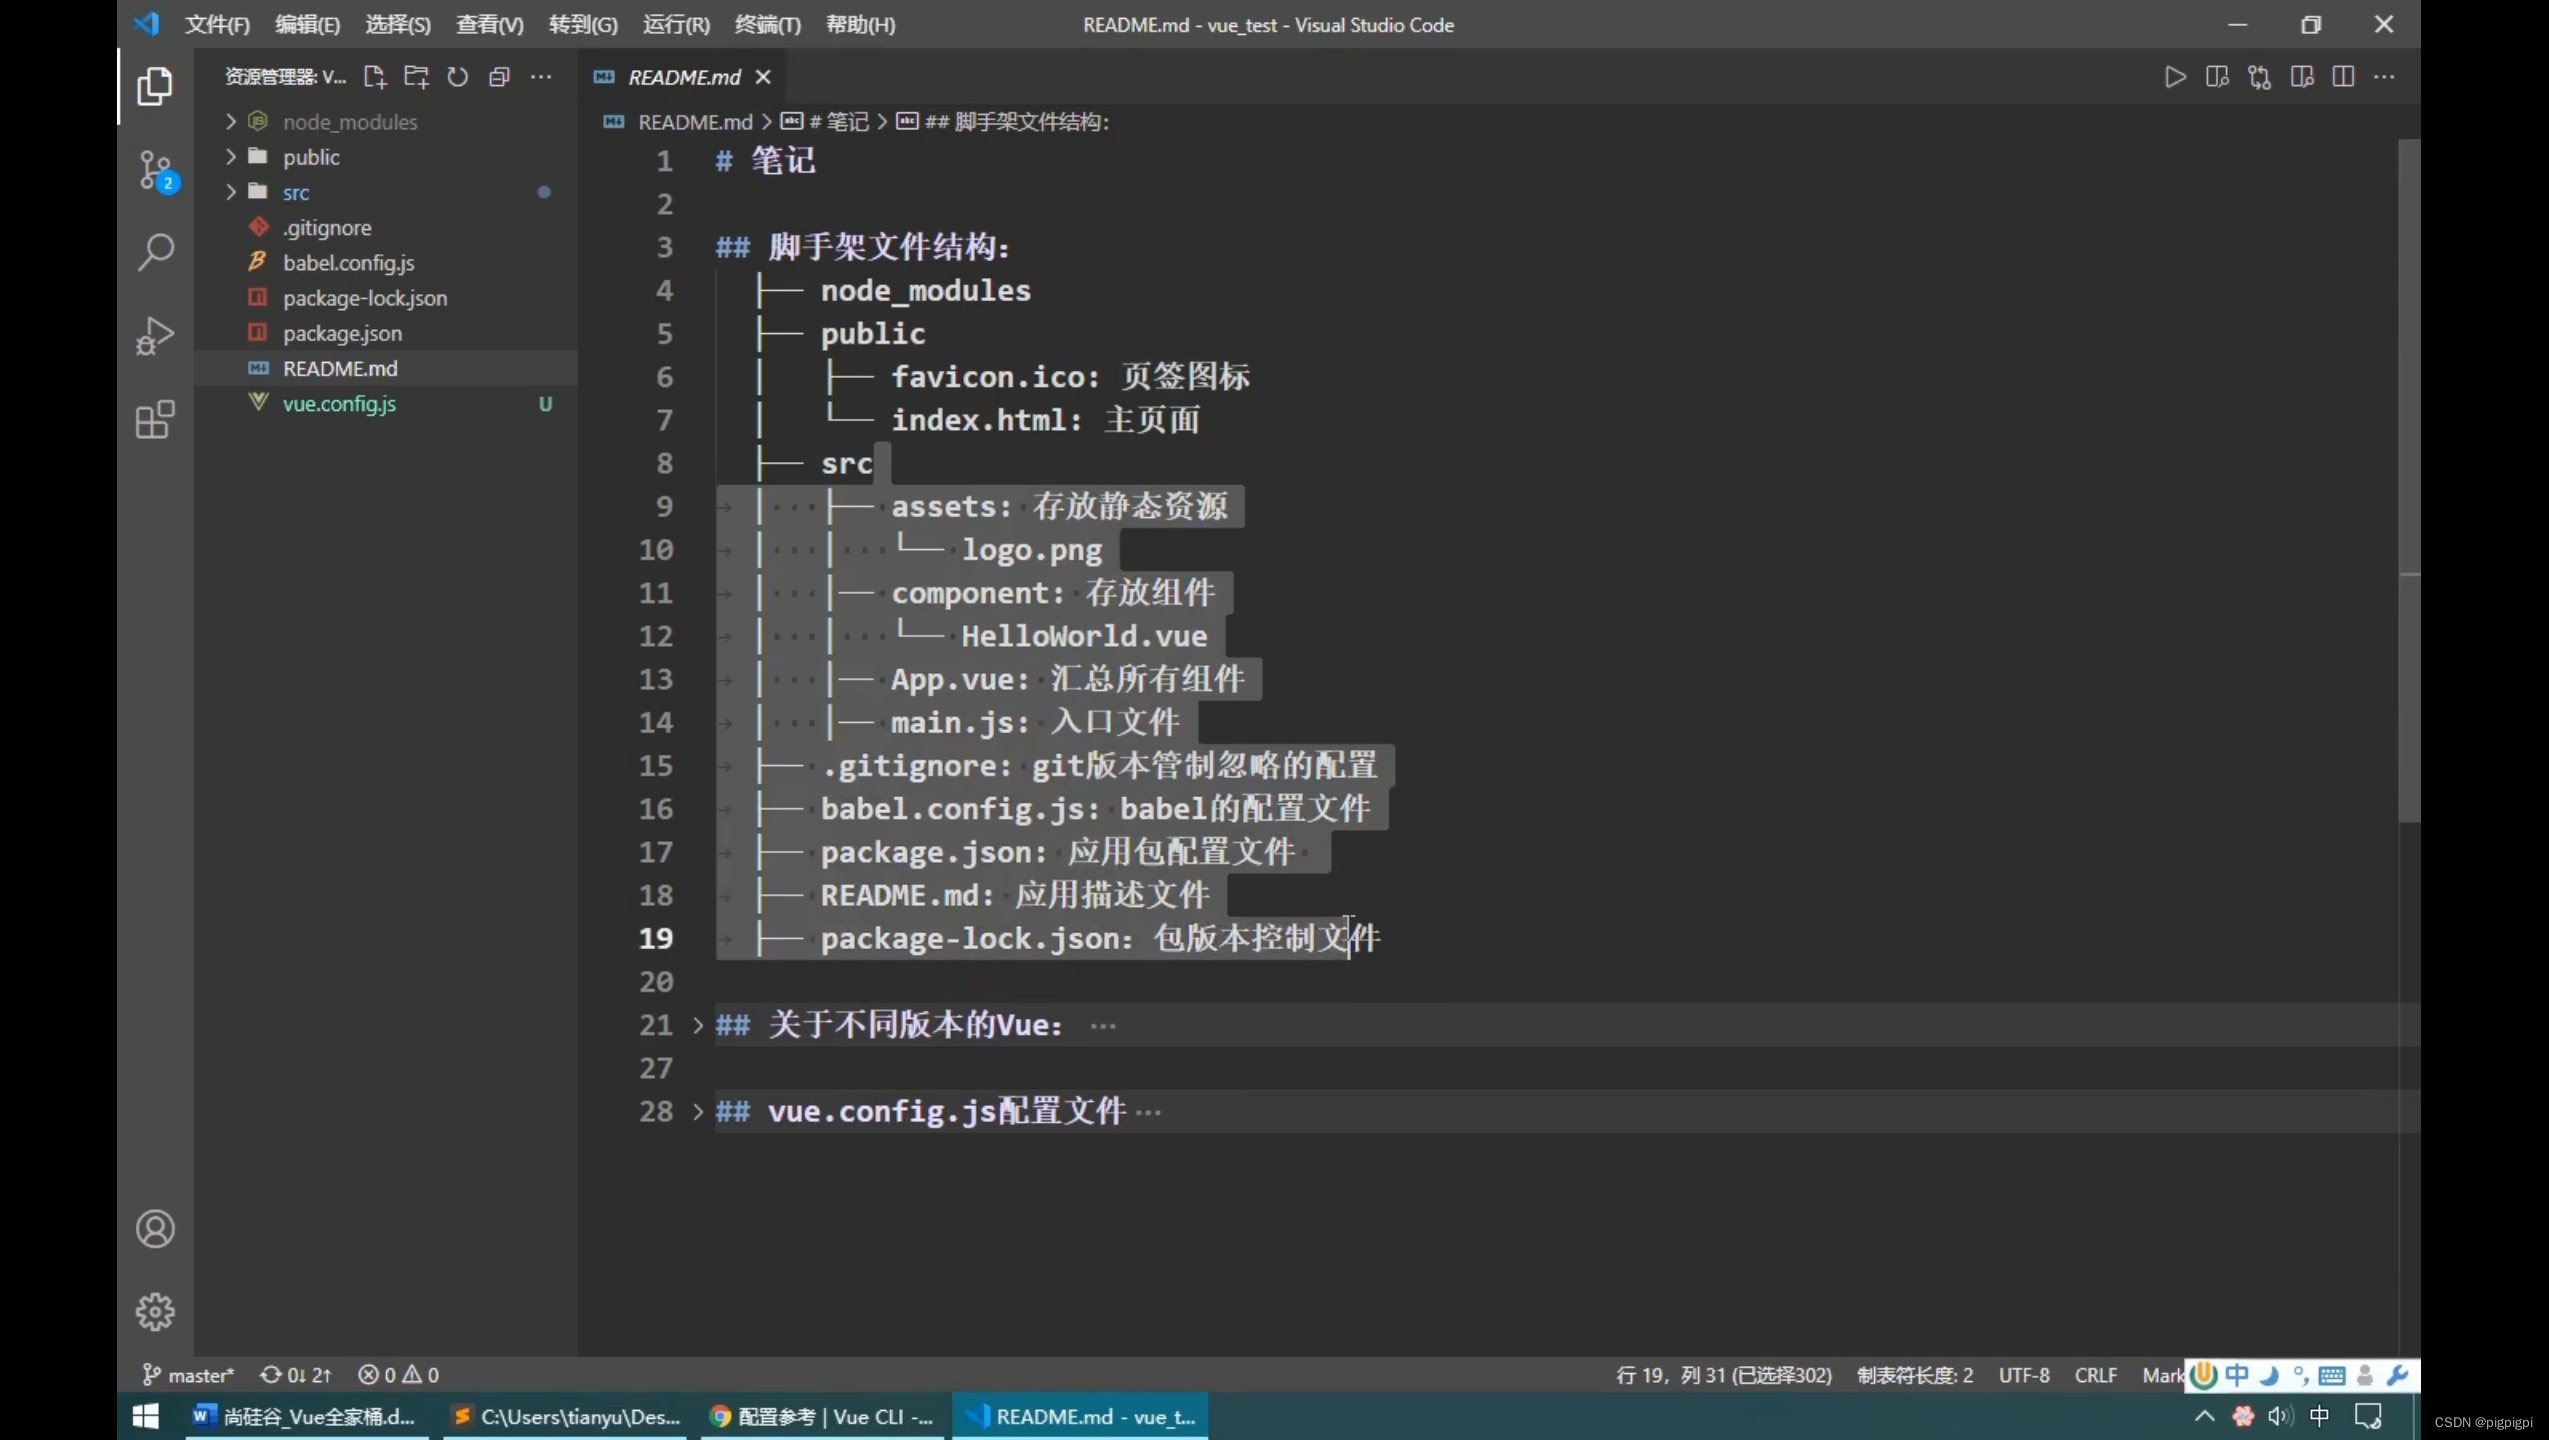Open the 转到(G) menu

coord(583,25)
